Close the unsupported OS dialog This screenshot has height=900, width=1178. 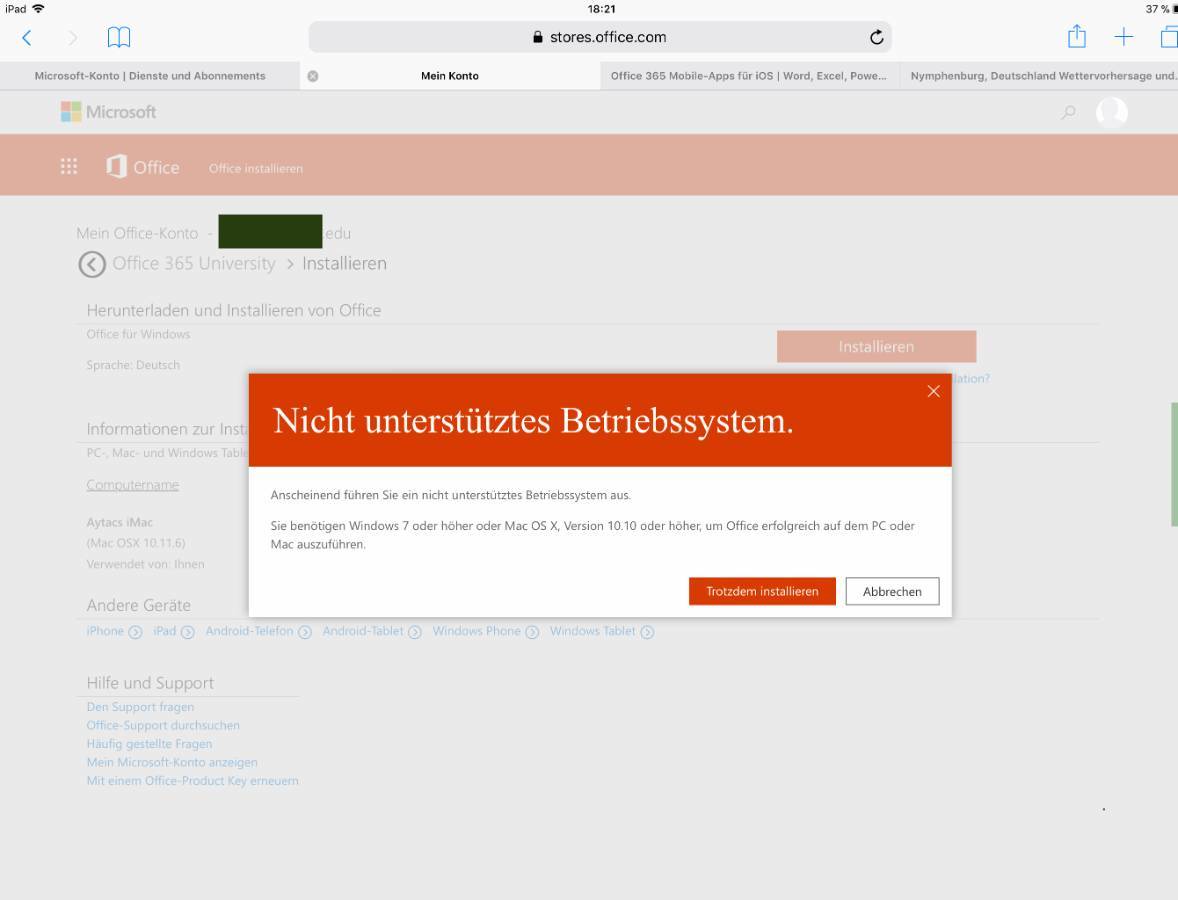coord(933,391)
